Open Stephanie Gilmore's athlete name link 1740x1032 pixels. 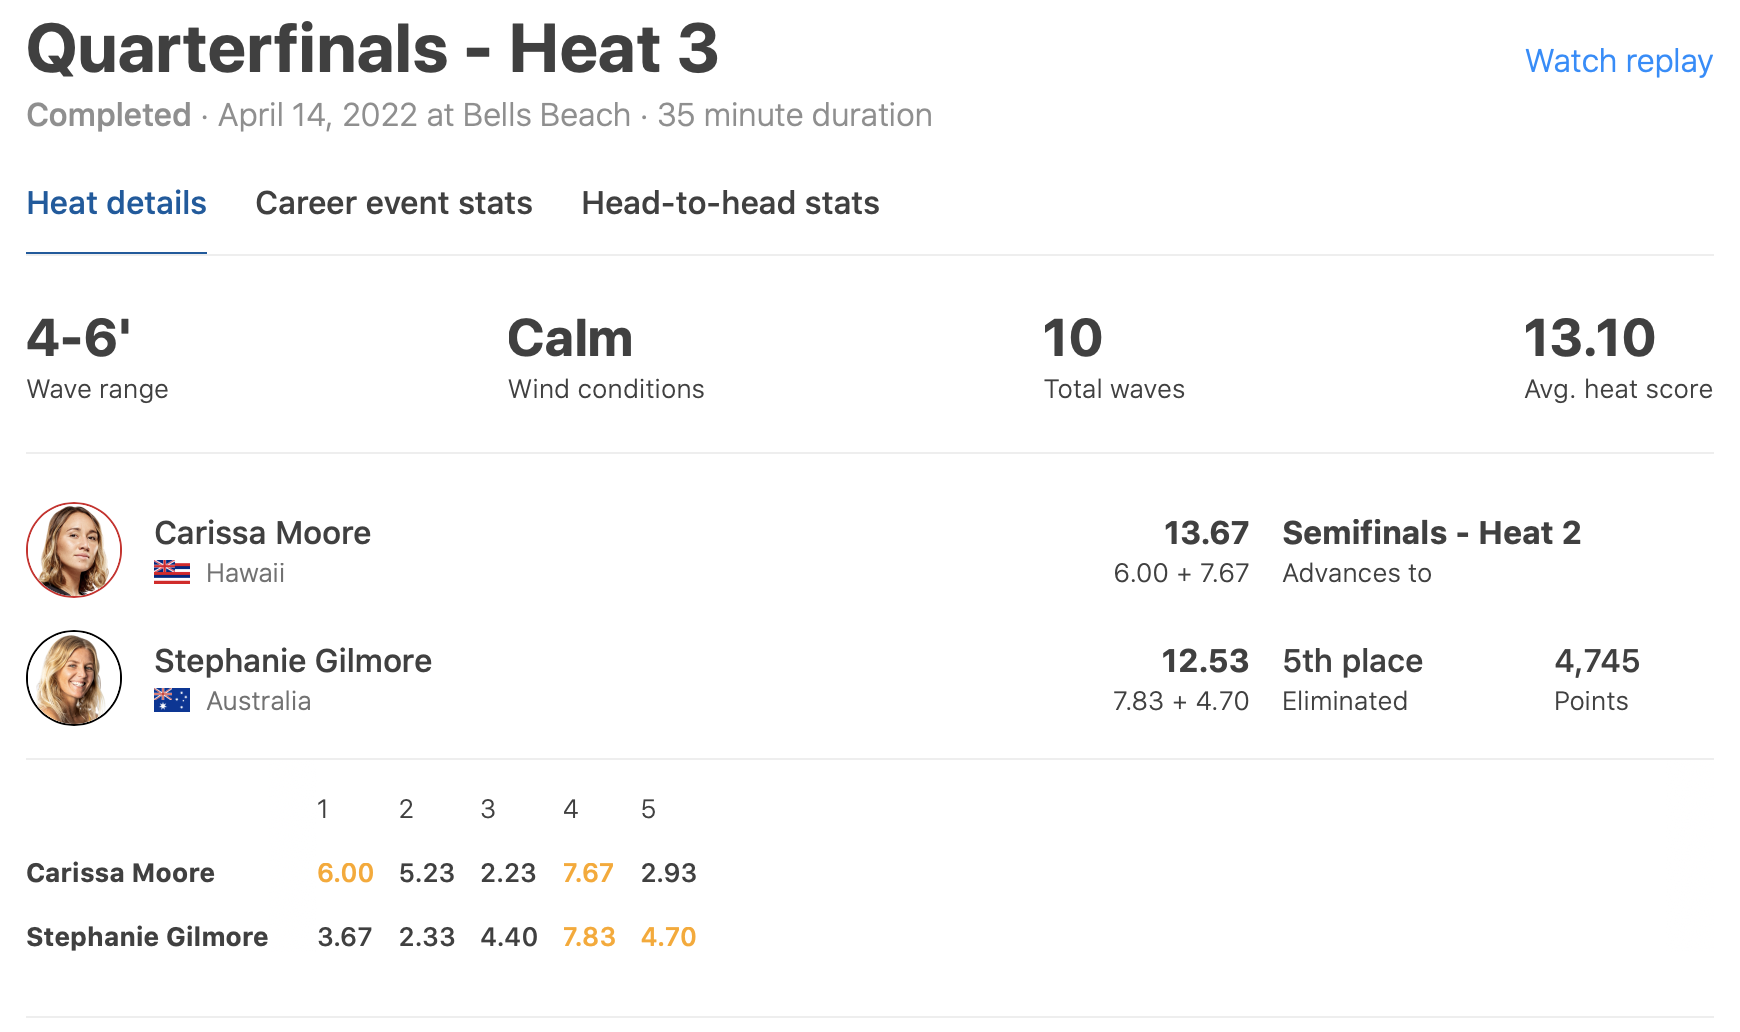pyautogui.click(x=293, y=661)
